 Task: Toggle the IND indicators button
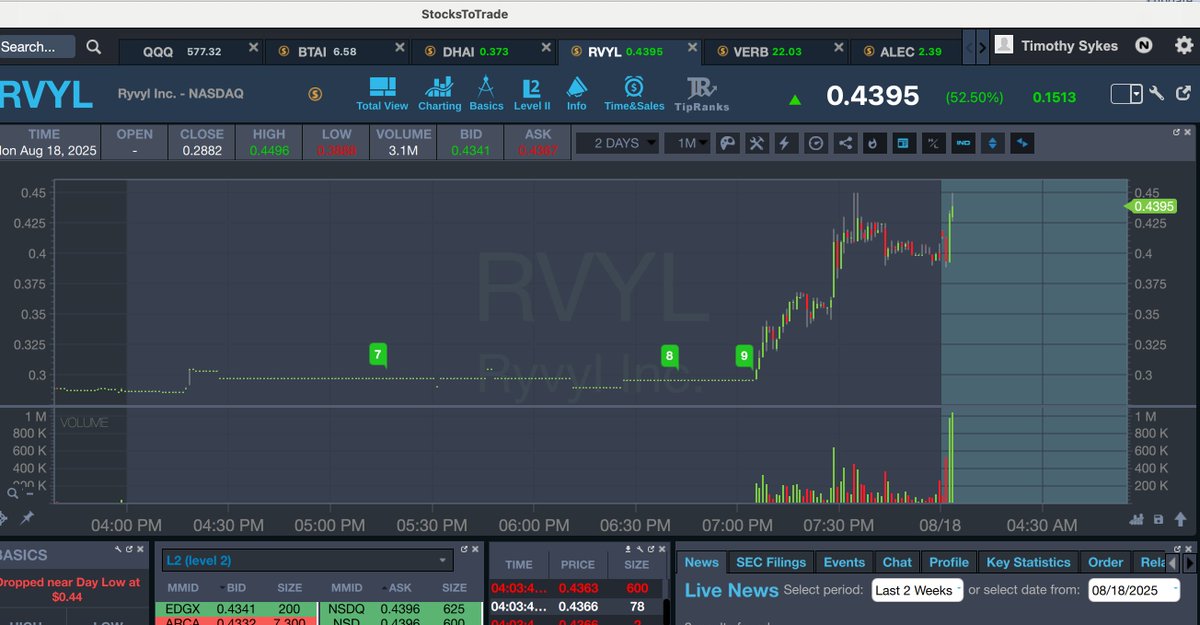(x=962, y=143)
